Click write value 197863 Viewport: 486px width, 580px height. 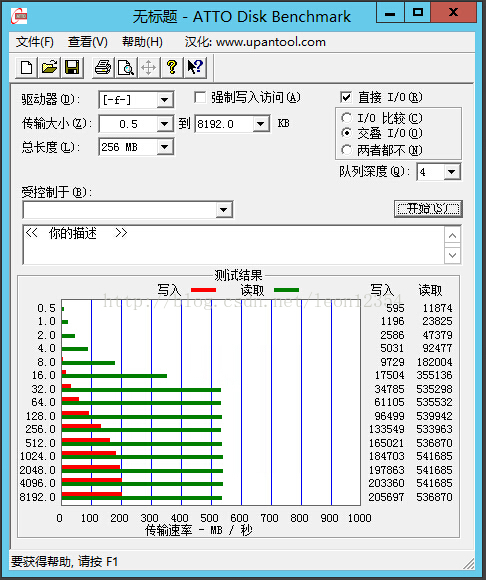coord(386,470)
